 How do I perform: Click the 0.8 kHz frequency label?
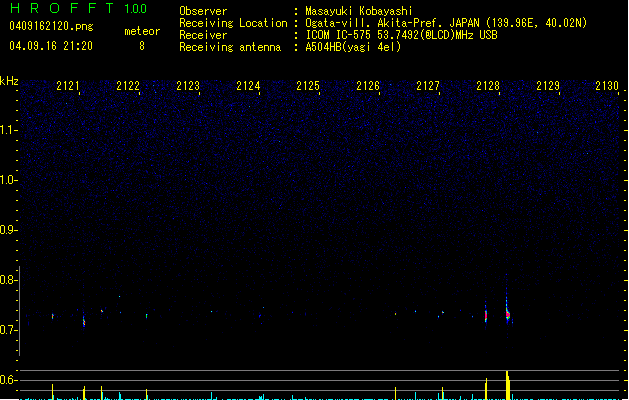pos(9,280)
